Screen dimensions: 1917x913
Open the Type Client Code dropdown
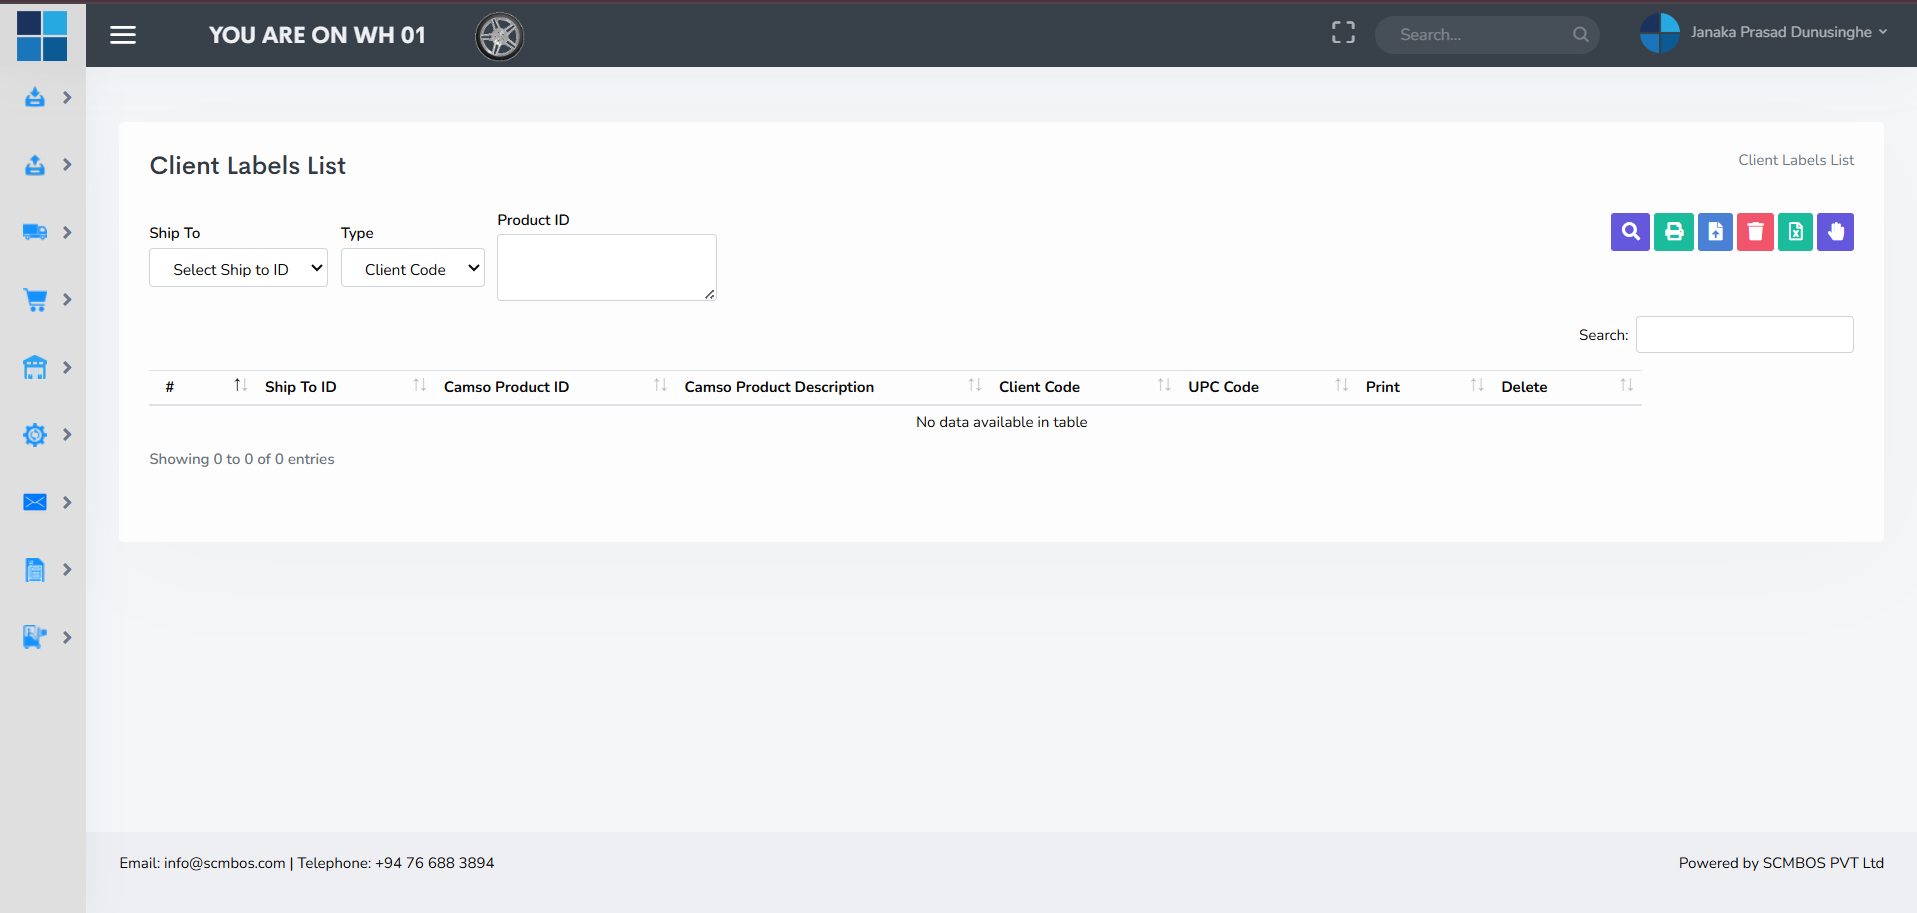(x=412, y=268)
